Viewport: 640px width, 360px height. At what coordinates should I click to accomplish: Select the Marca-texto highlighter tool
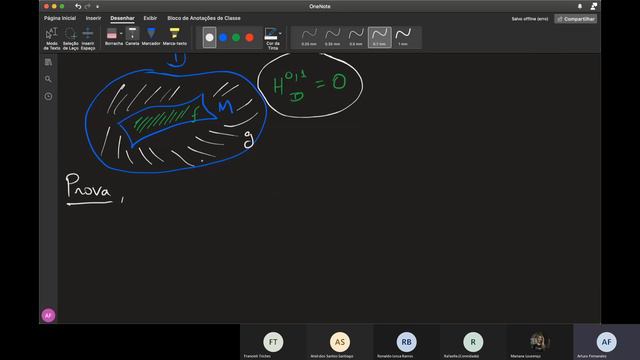coord(175,36)
